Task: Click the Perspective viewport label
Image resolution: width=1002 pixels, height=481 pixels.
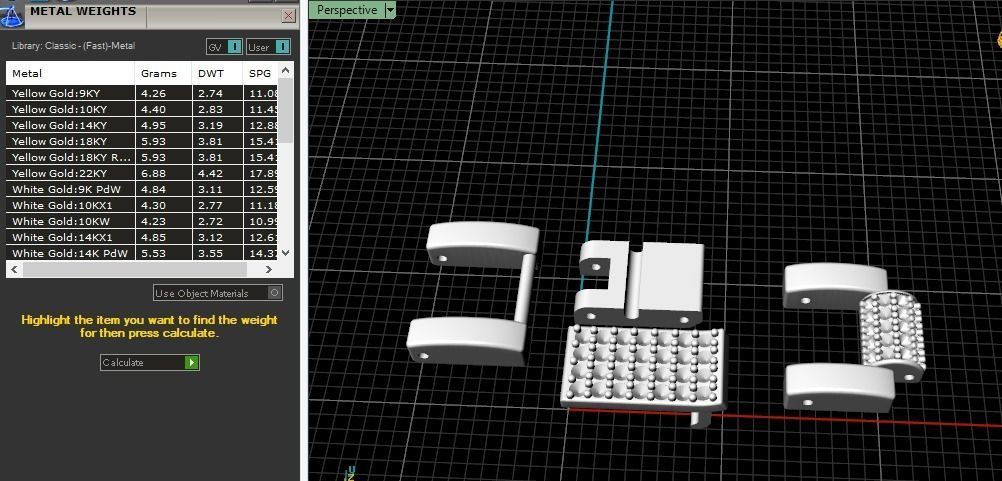Action: (347, 10)
